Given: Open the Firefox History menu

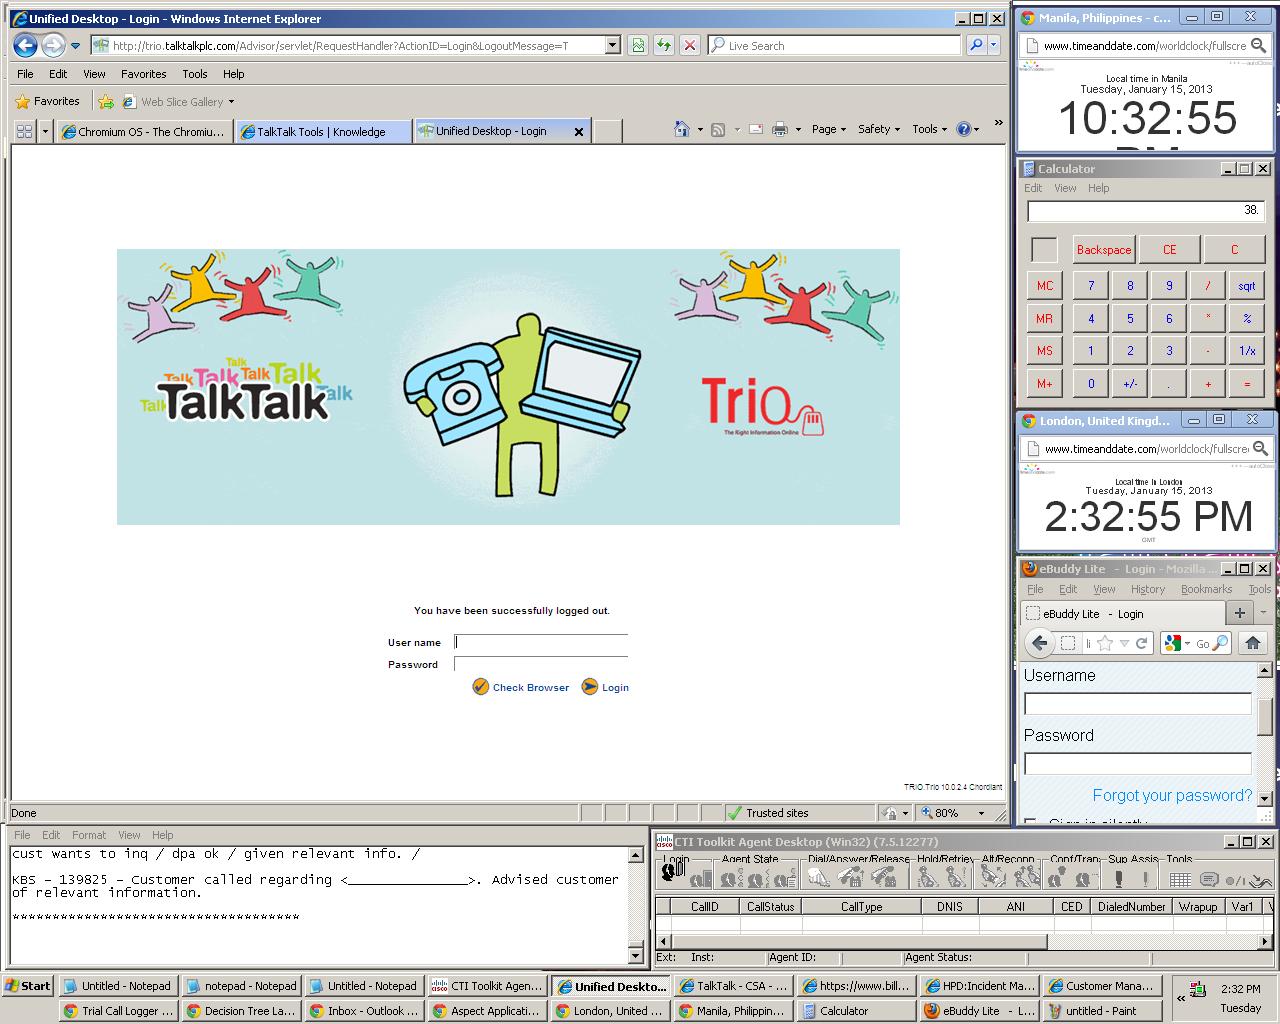Looking at the screenshot, I should (1148, 589).
